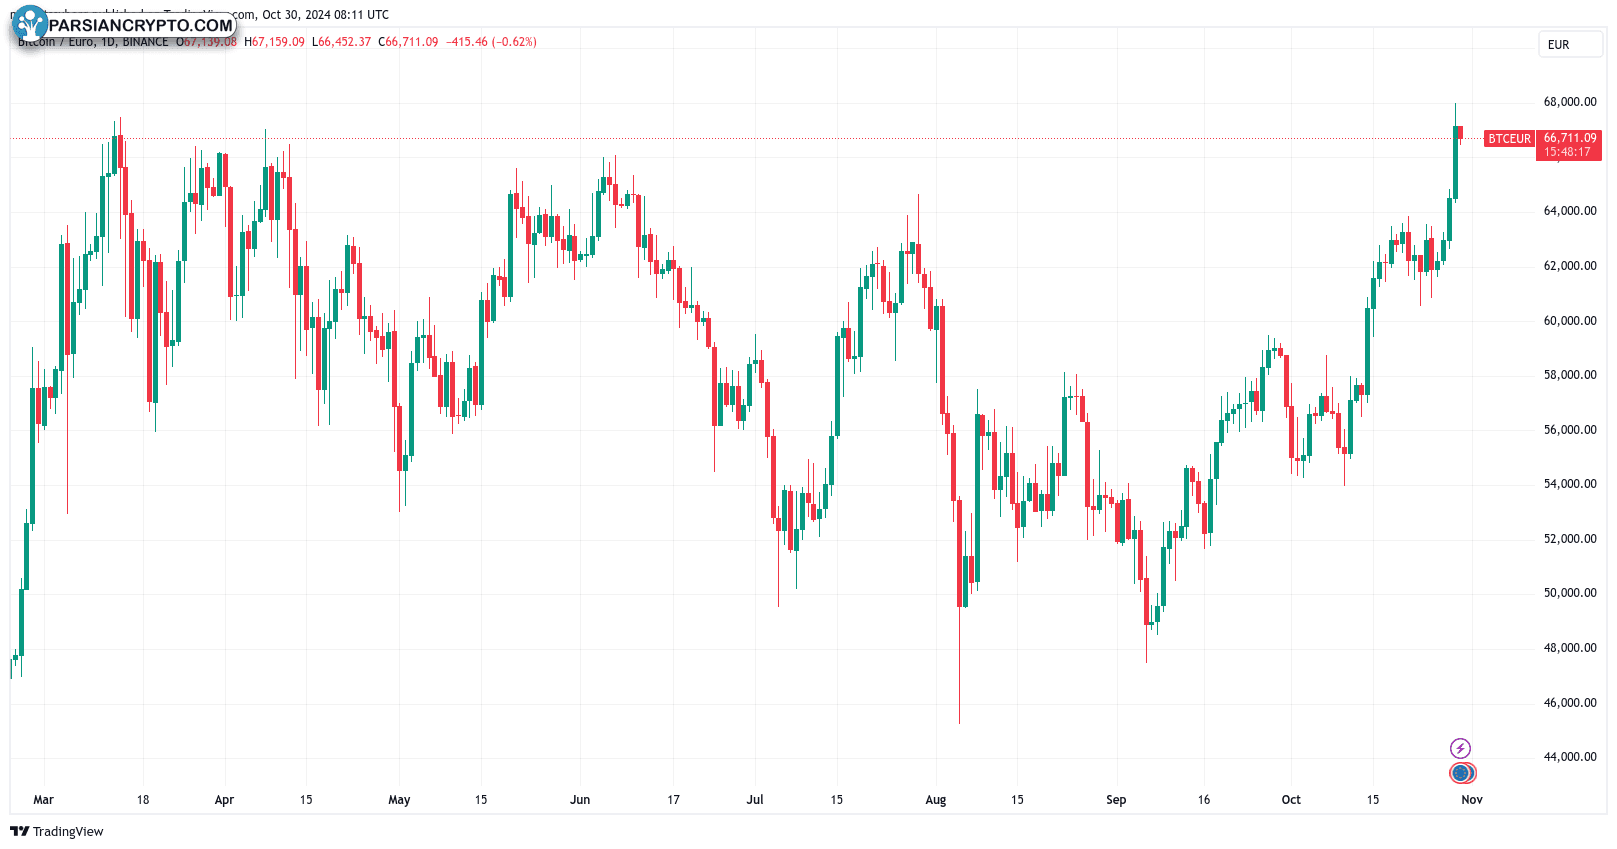Click the May label on the time axis
1617x849 pixels.
click(x=399, y=800)
